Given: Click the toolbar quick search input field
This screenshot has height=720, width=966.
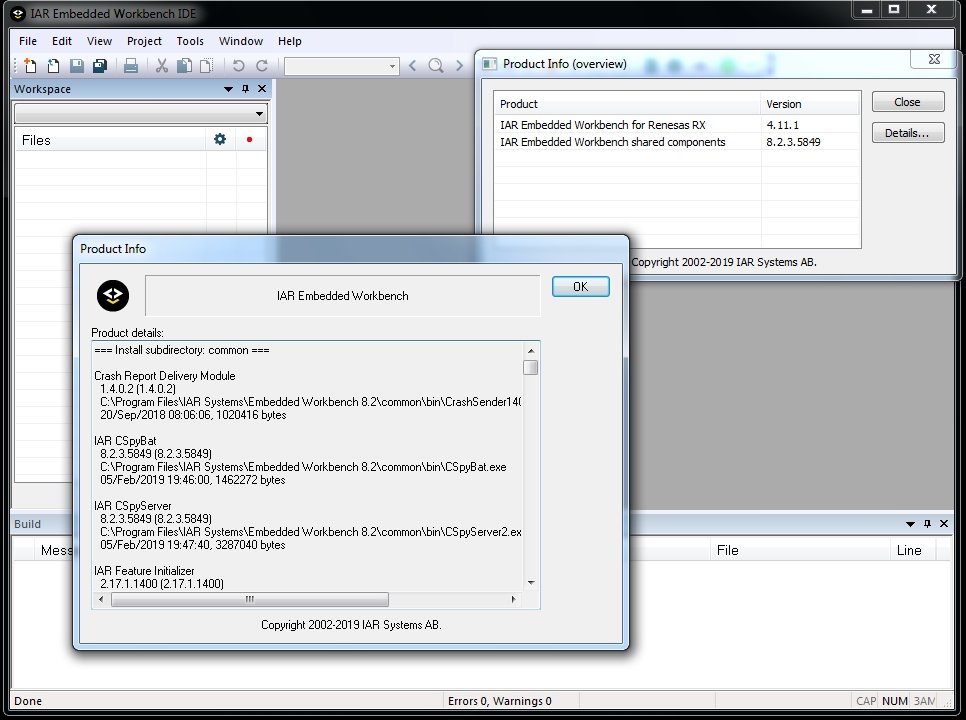Looking at the screenshot, I should pos(336,66).
